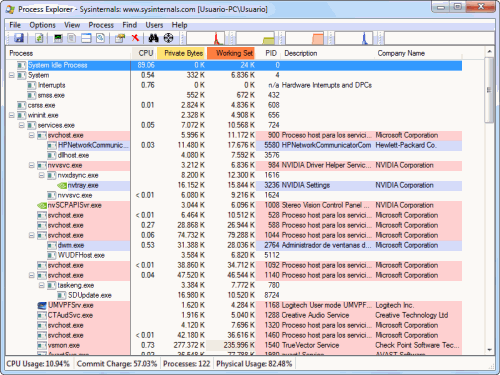Click 'Physical Usage: 82.48%' in status bar
Image resolution: width=500 pixels, height=375 pixels.
pos(254,364)
